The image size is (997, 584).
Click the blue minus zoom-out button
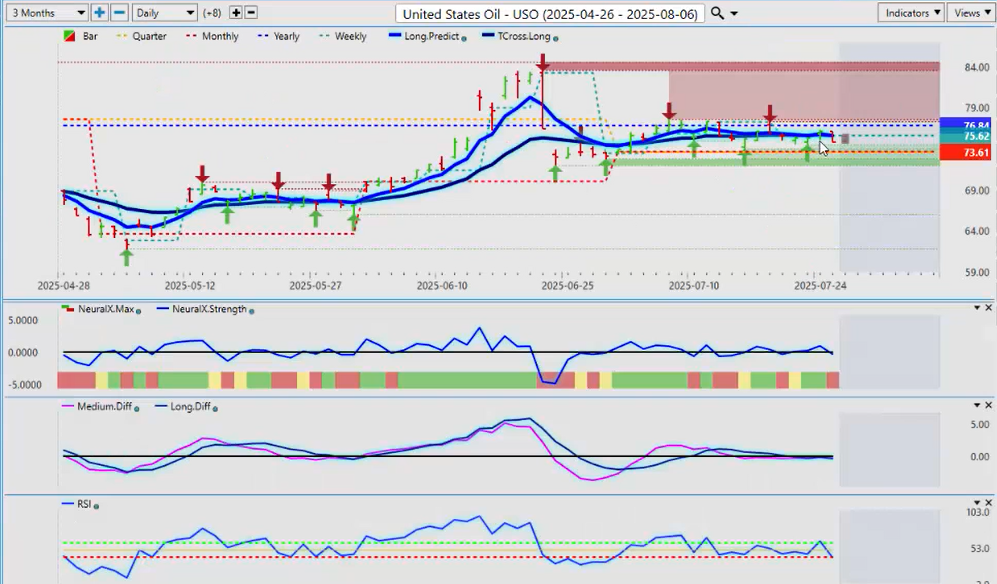tap(118, 13)
